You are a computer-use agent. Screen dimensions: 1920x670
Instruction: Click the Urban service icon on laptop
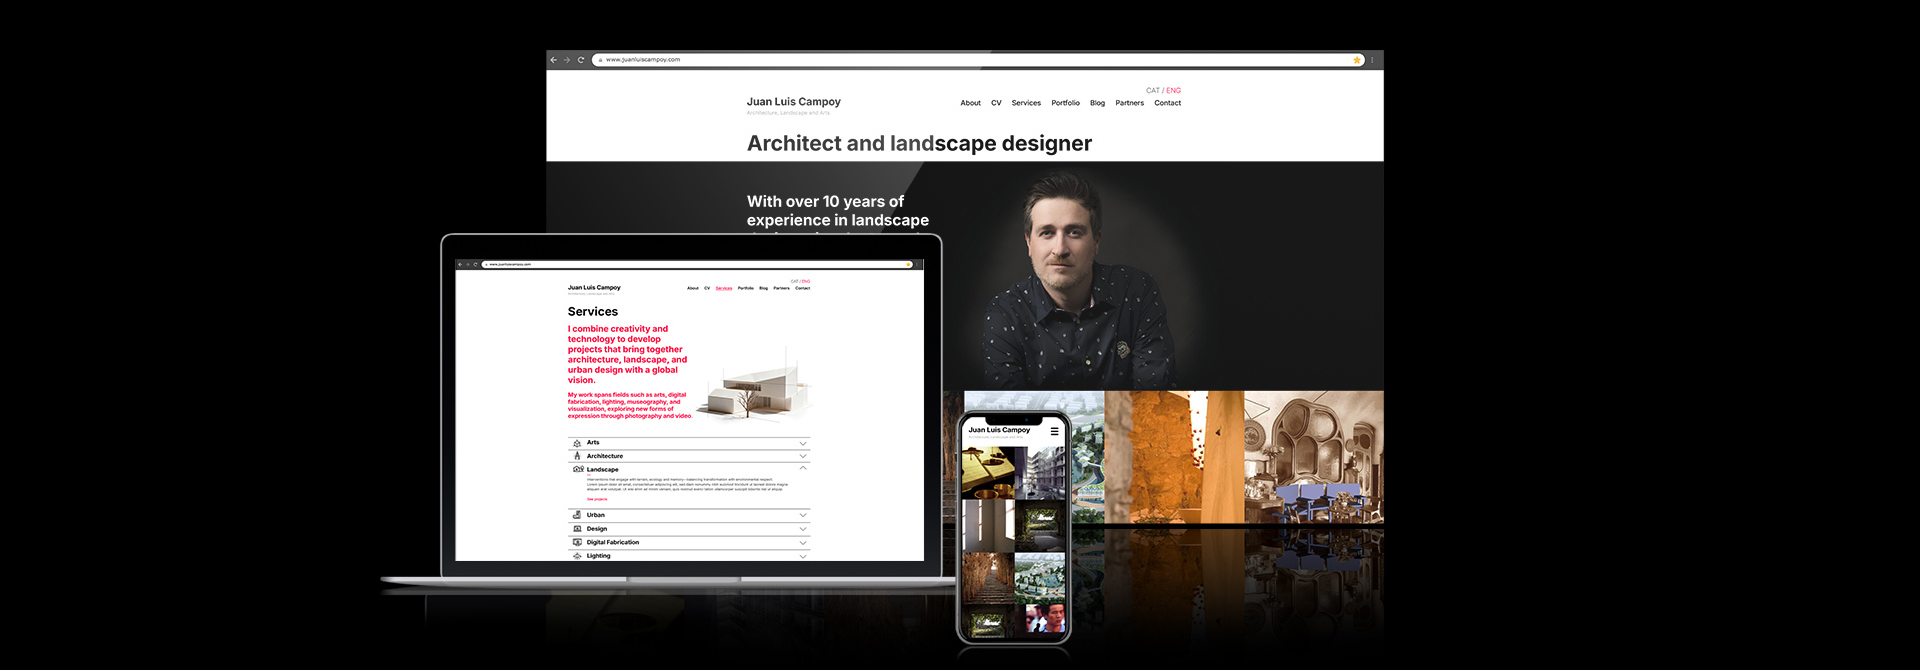(577, 515)
